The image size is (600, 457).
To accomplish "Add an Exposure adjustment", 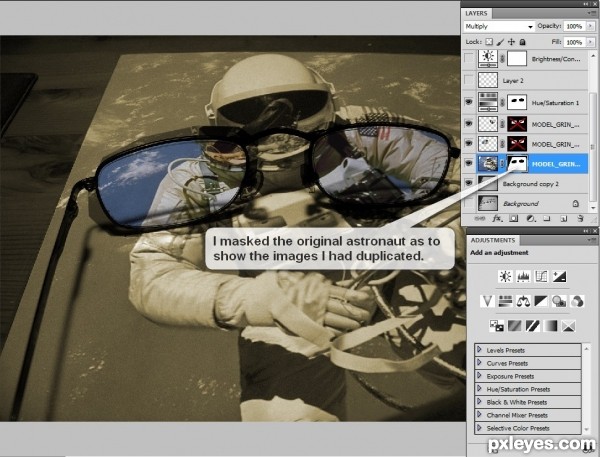I will pyautogui.click(x=559, y=276).
